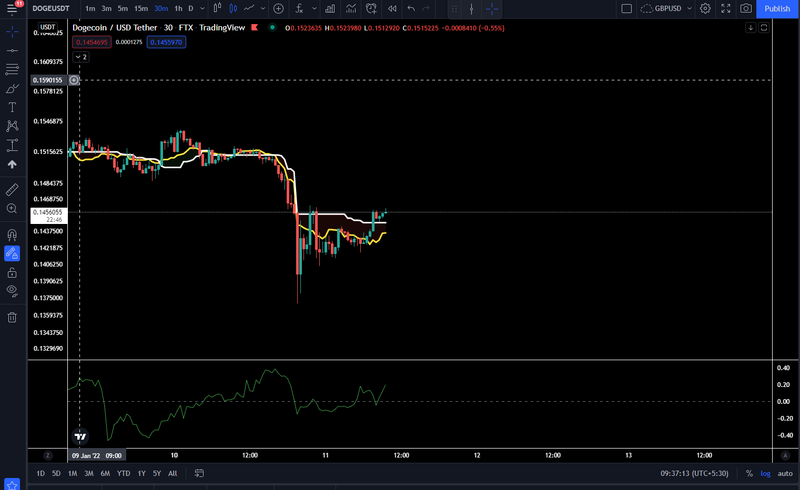Click the floating toolbar drag handle
800x490 pixels.
[x=454, y=9]
